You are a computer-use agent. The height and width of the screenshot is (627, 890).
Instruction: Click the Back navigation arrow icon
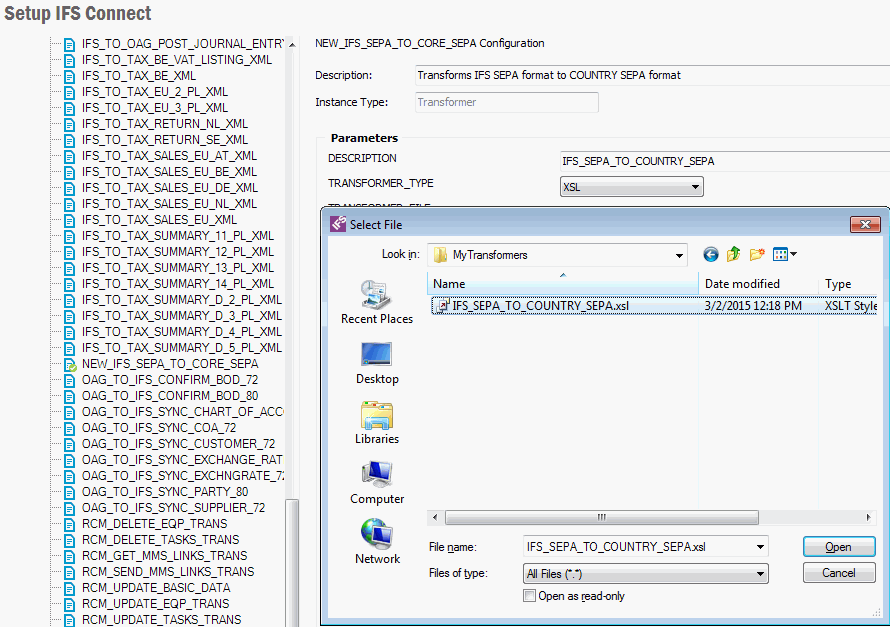tap(711, 255)
